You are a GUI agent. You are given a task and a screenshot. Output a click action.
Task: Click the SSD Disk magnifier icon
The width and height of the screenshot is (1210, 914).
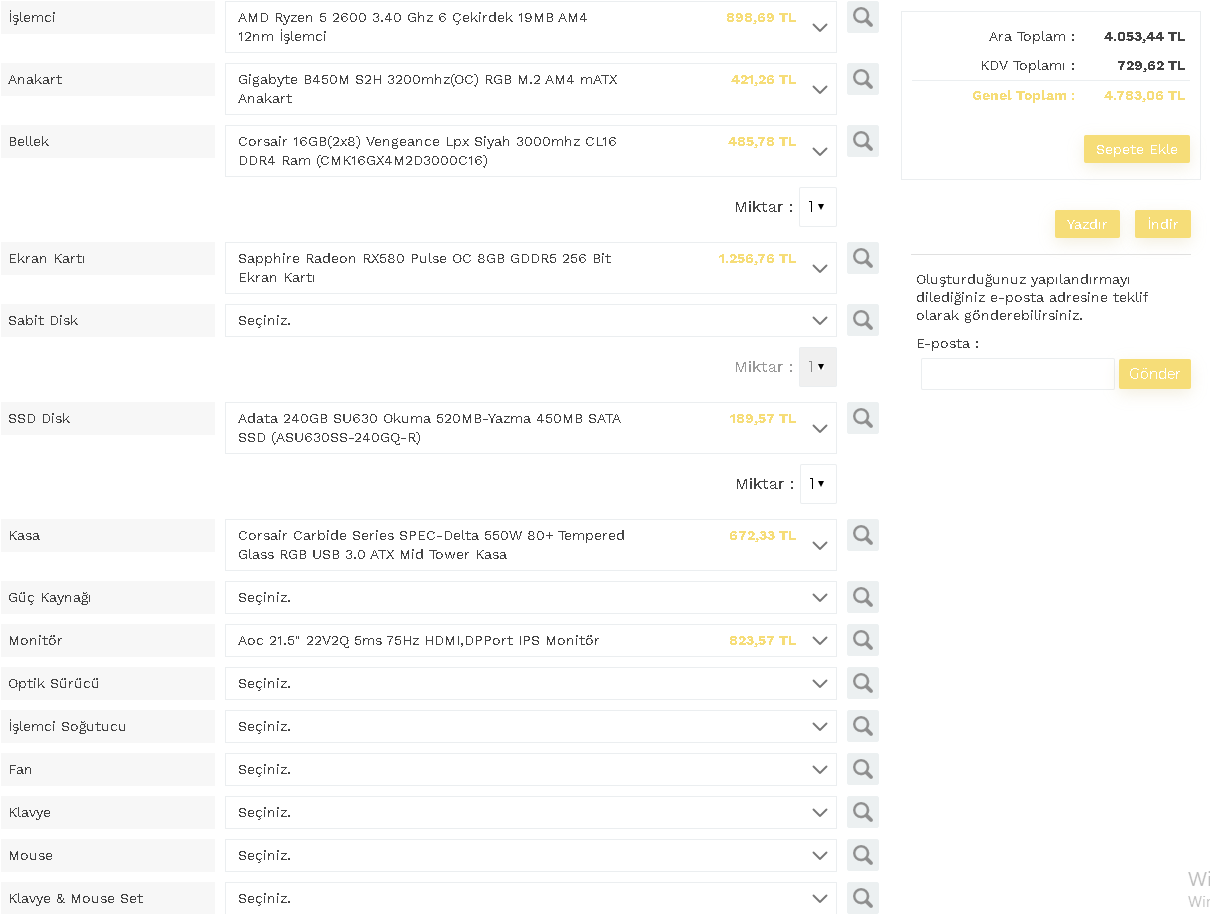click(862, 418)
